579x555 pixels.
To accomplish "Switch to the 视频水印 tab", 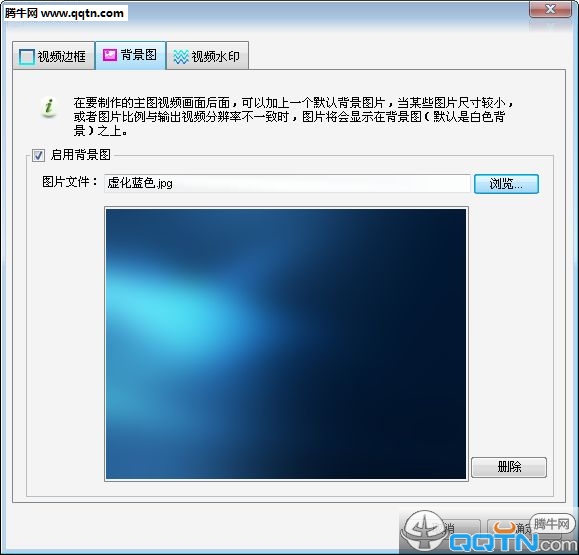I will (208, 56).
